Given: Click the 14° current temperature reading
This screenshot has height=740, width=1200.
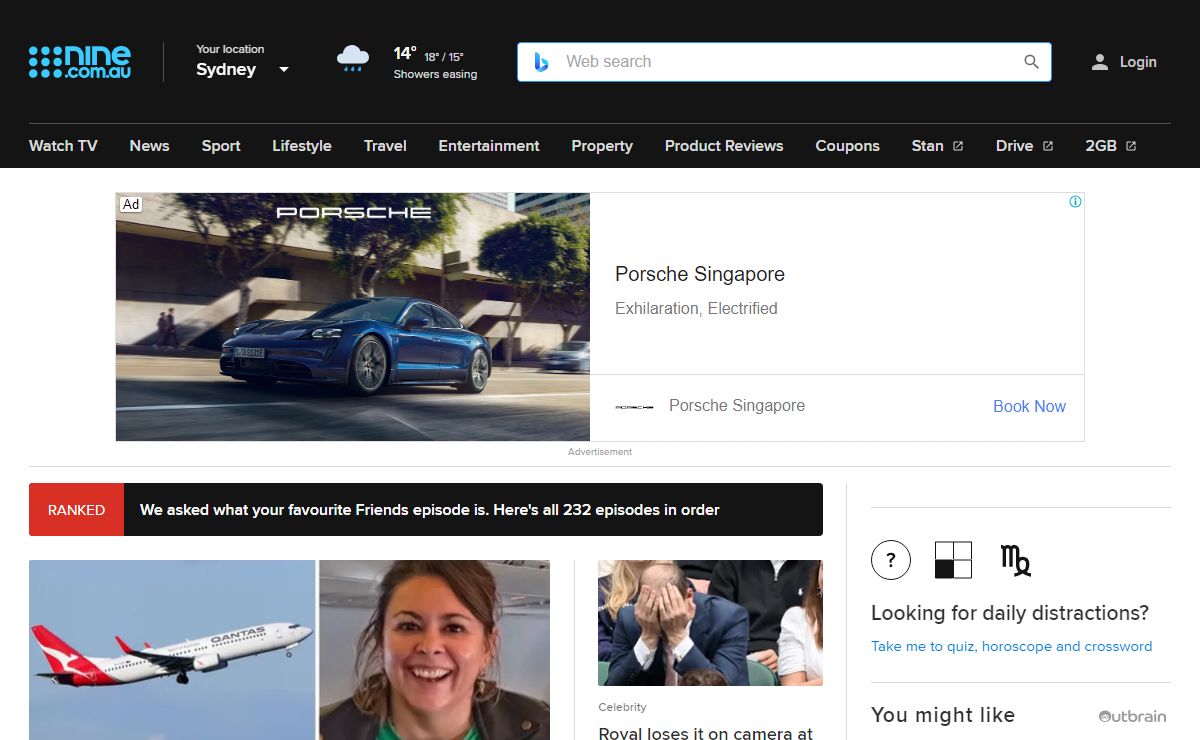Looking at the screenshot, I should tap(404, 54).
